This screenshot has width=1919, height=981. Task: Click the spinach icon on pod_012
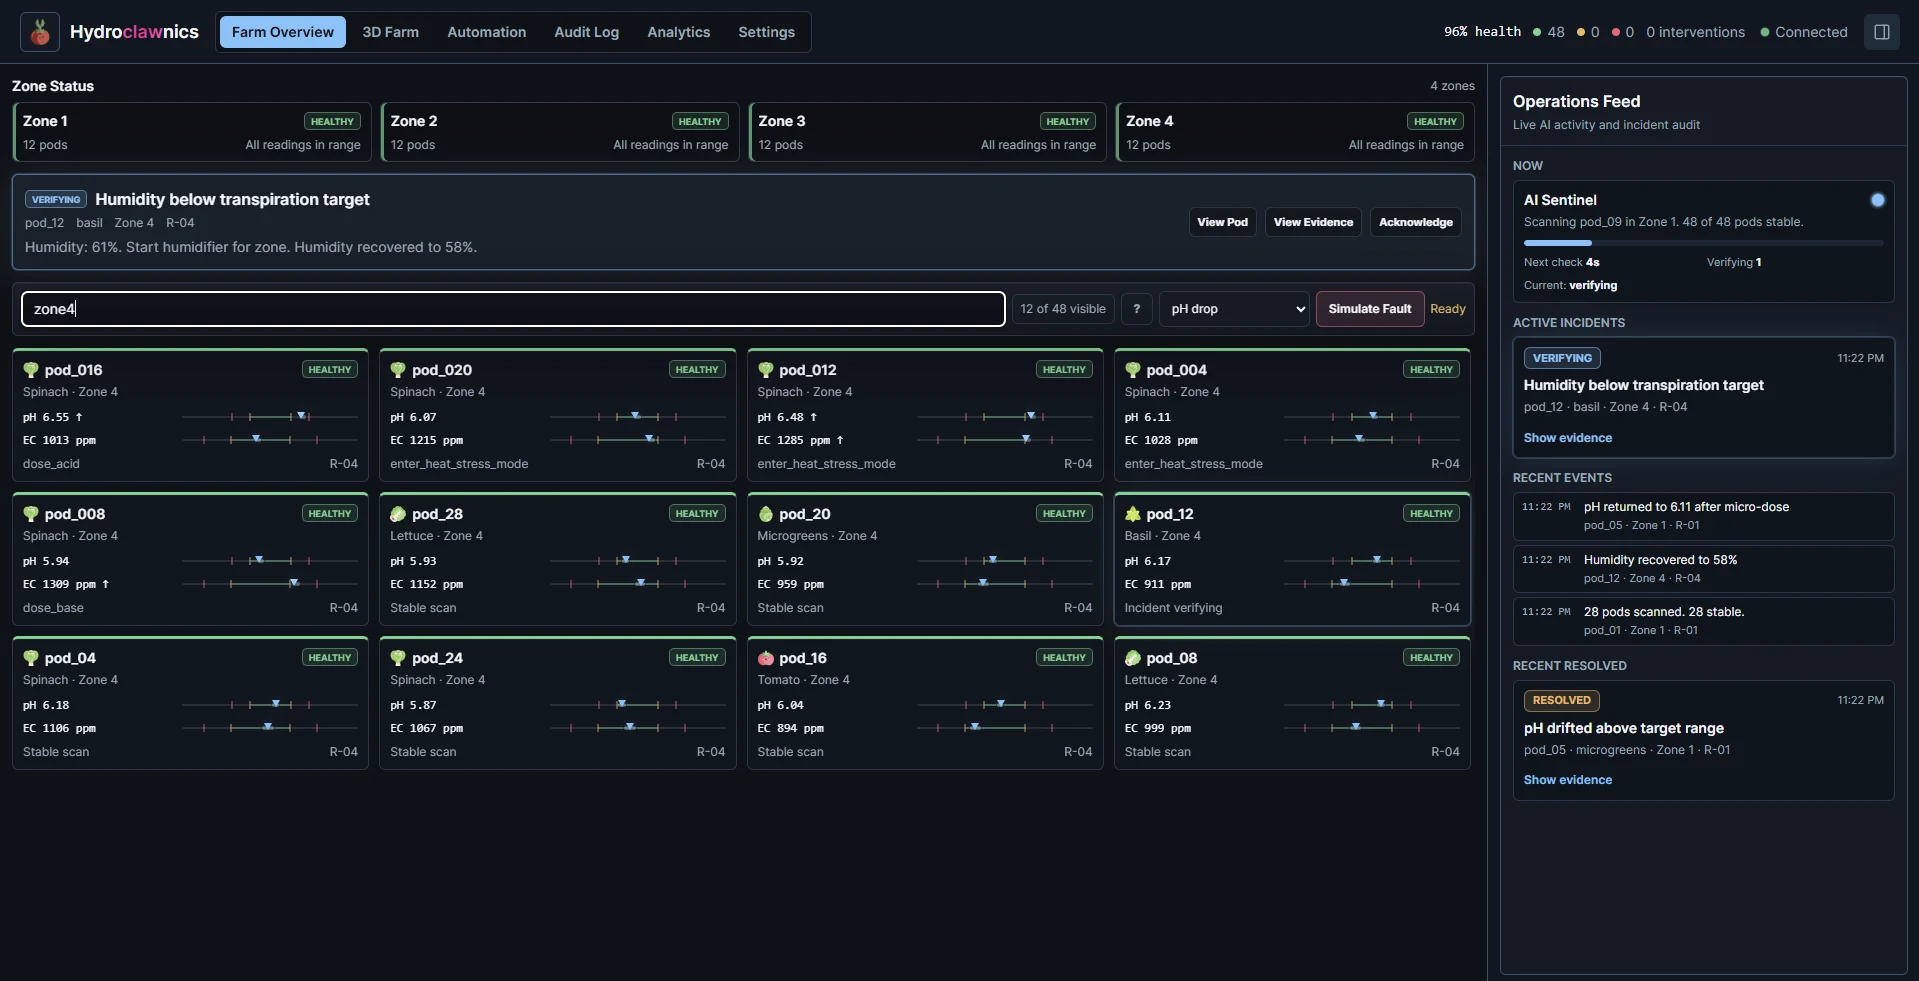(766, 370)
